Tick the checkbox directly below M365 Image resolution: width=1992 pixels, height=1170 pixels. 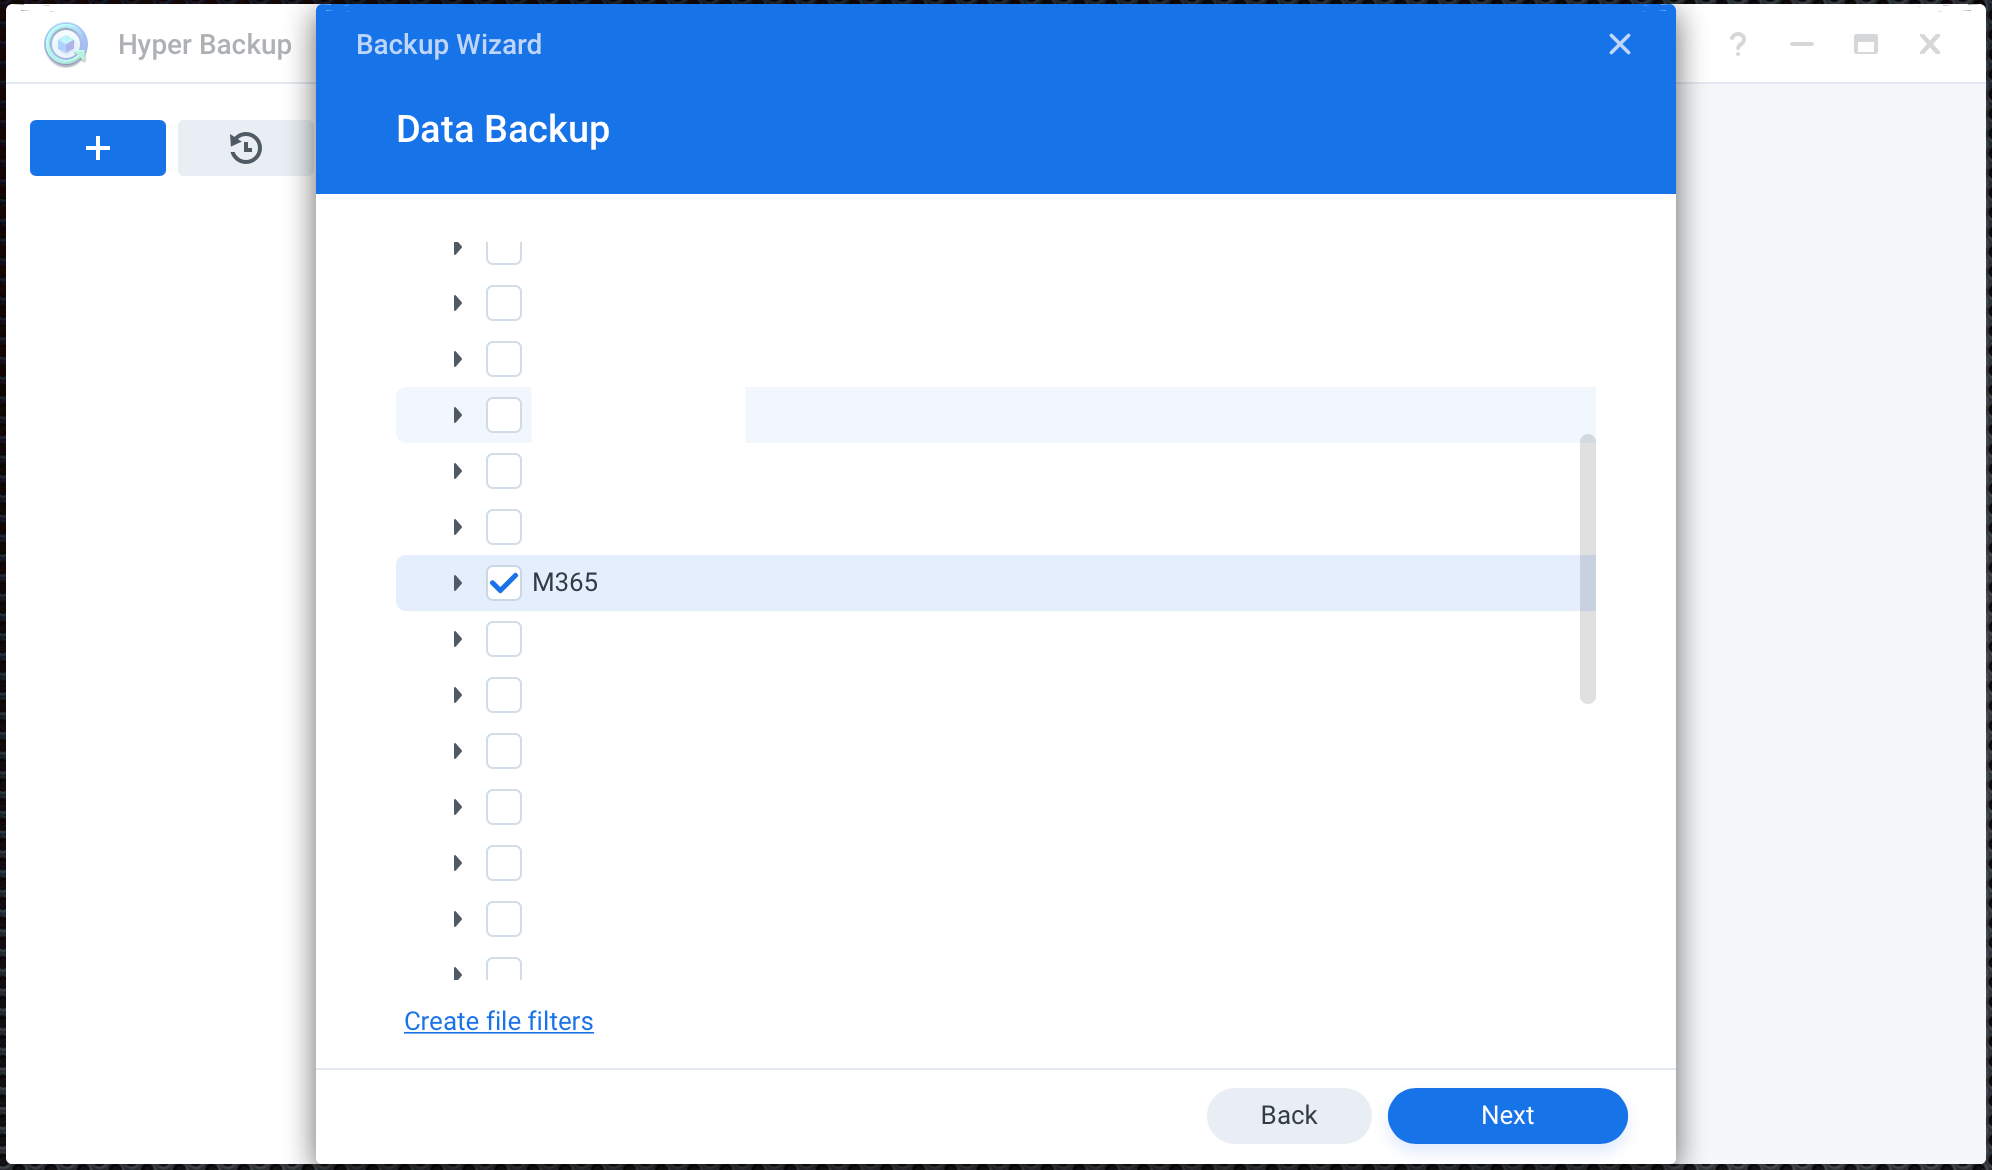tap(504, 639)
